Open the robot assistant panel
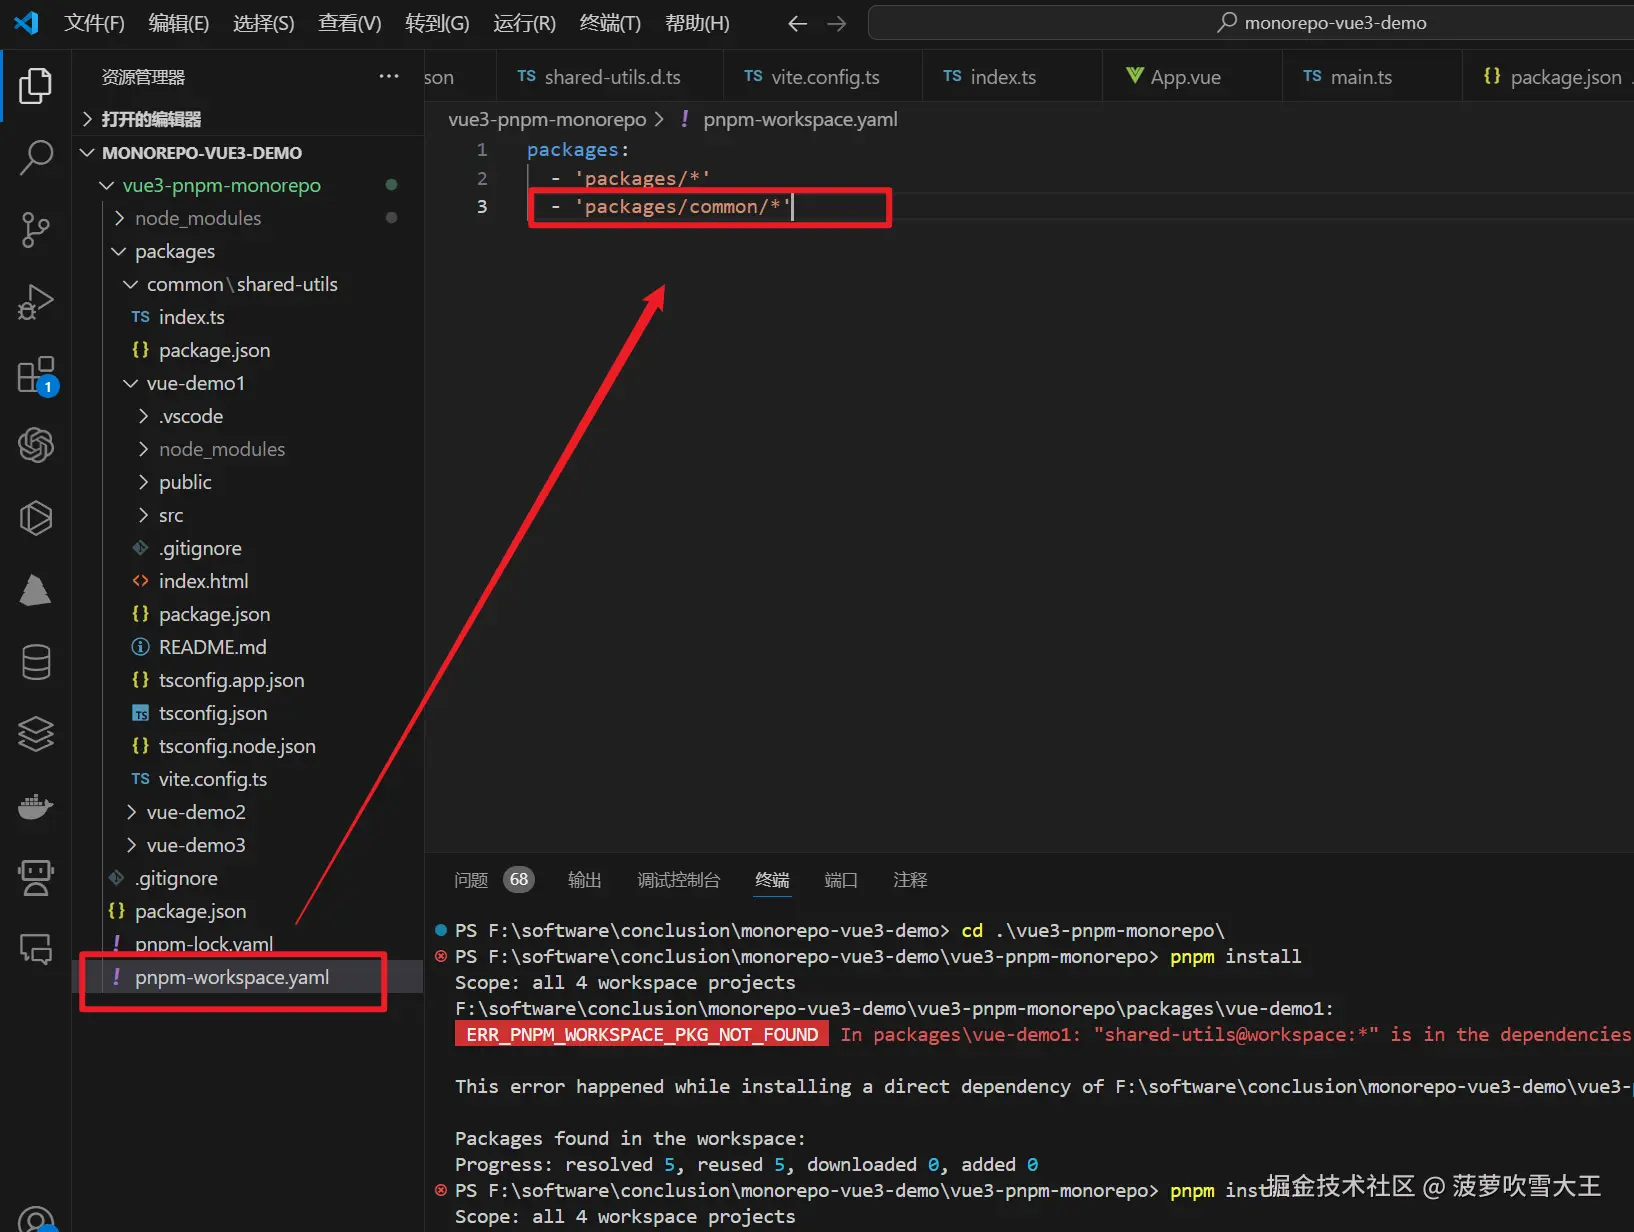 36,878
